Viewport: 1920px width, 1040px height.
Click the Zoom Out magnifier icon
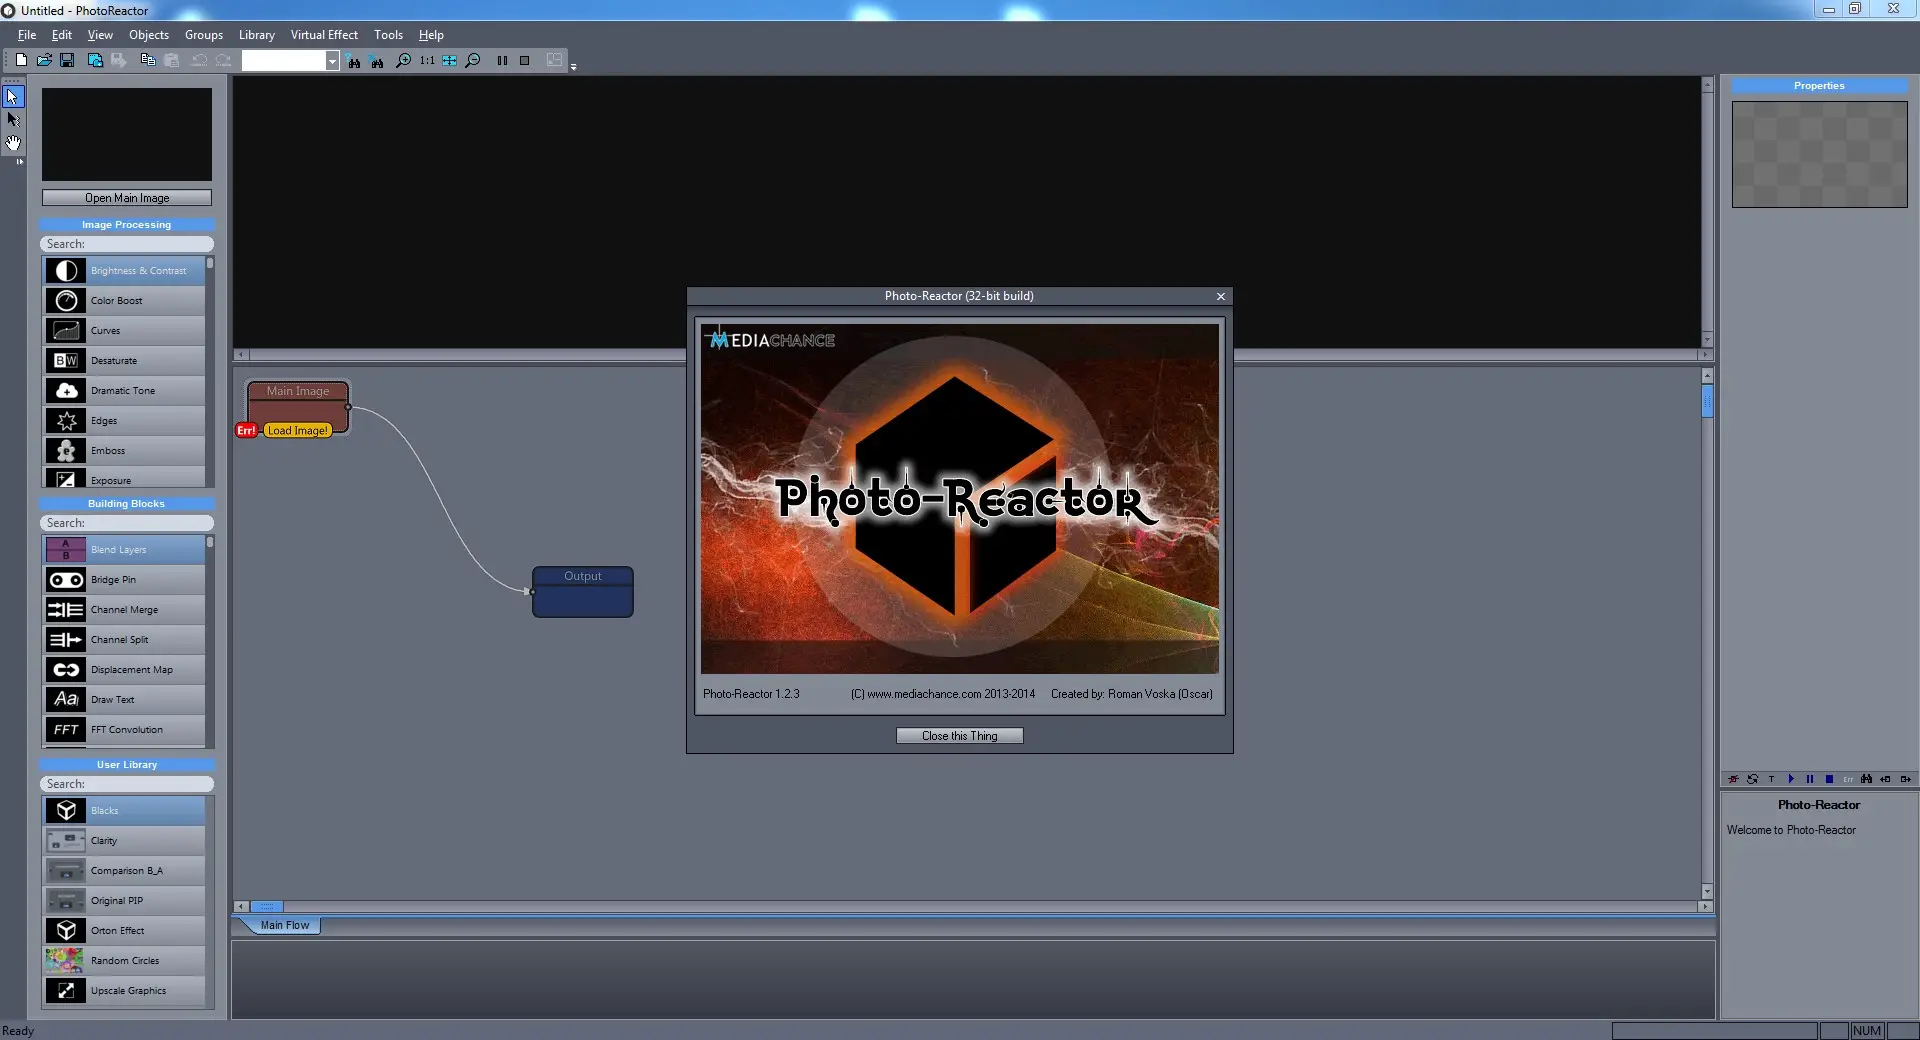[x=473, y=61]
